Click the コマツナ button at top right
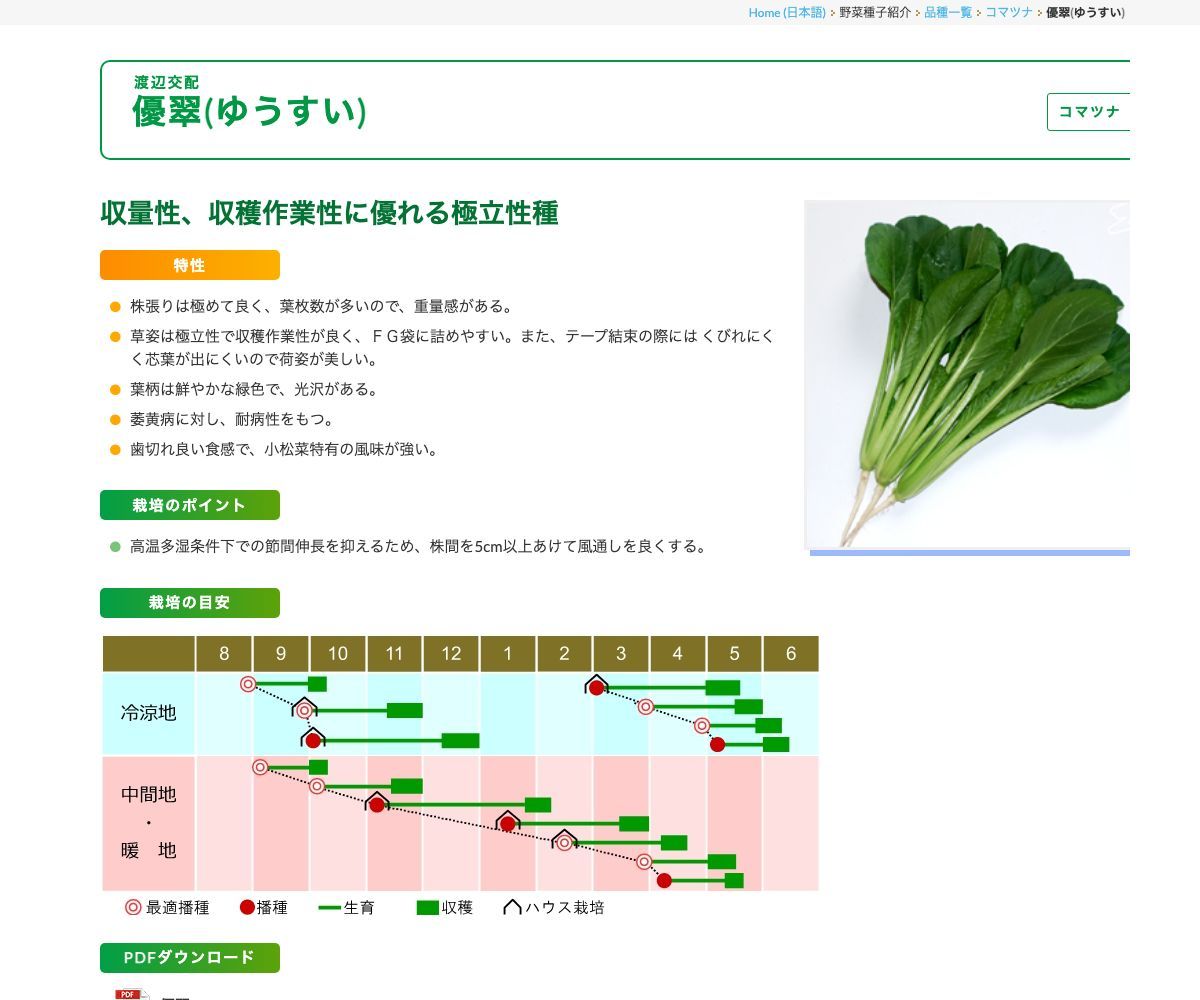Image resolution: width=1200 pixels, height=1000 pixels. coord(1090,112)
